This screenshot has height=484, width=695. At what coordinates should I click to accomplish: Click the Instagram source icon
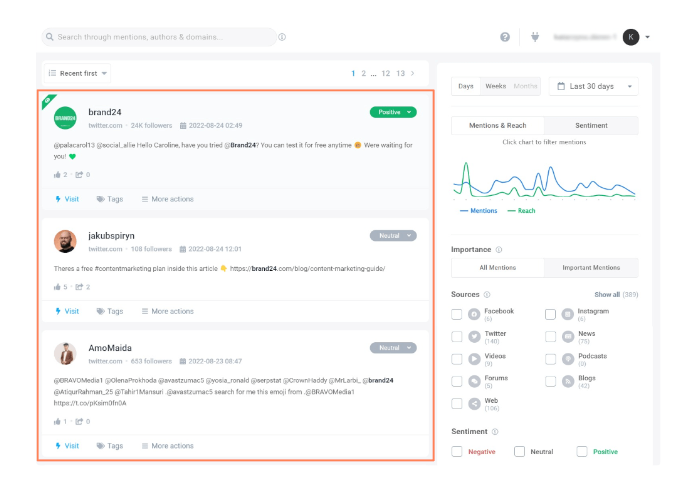[568, 314]
